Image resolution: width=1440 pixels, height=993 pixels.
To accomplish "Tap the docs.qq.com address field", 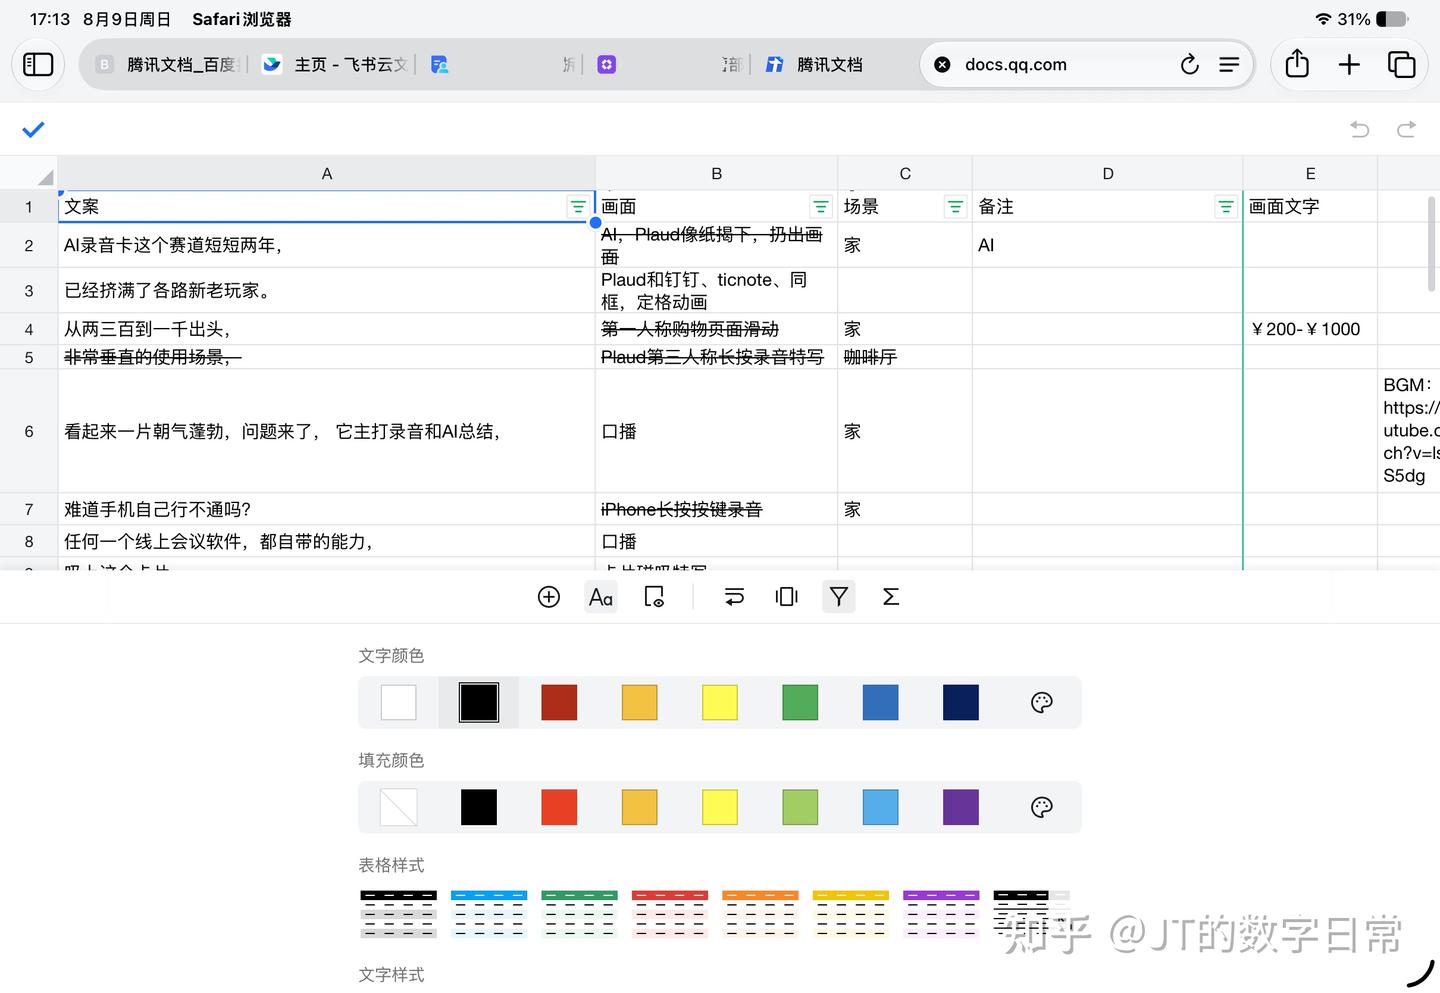I will click(x=1016, y=65).
